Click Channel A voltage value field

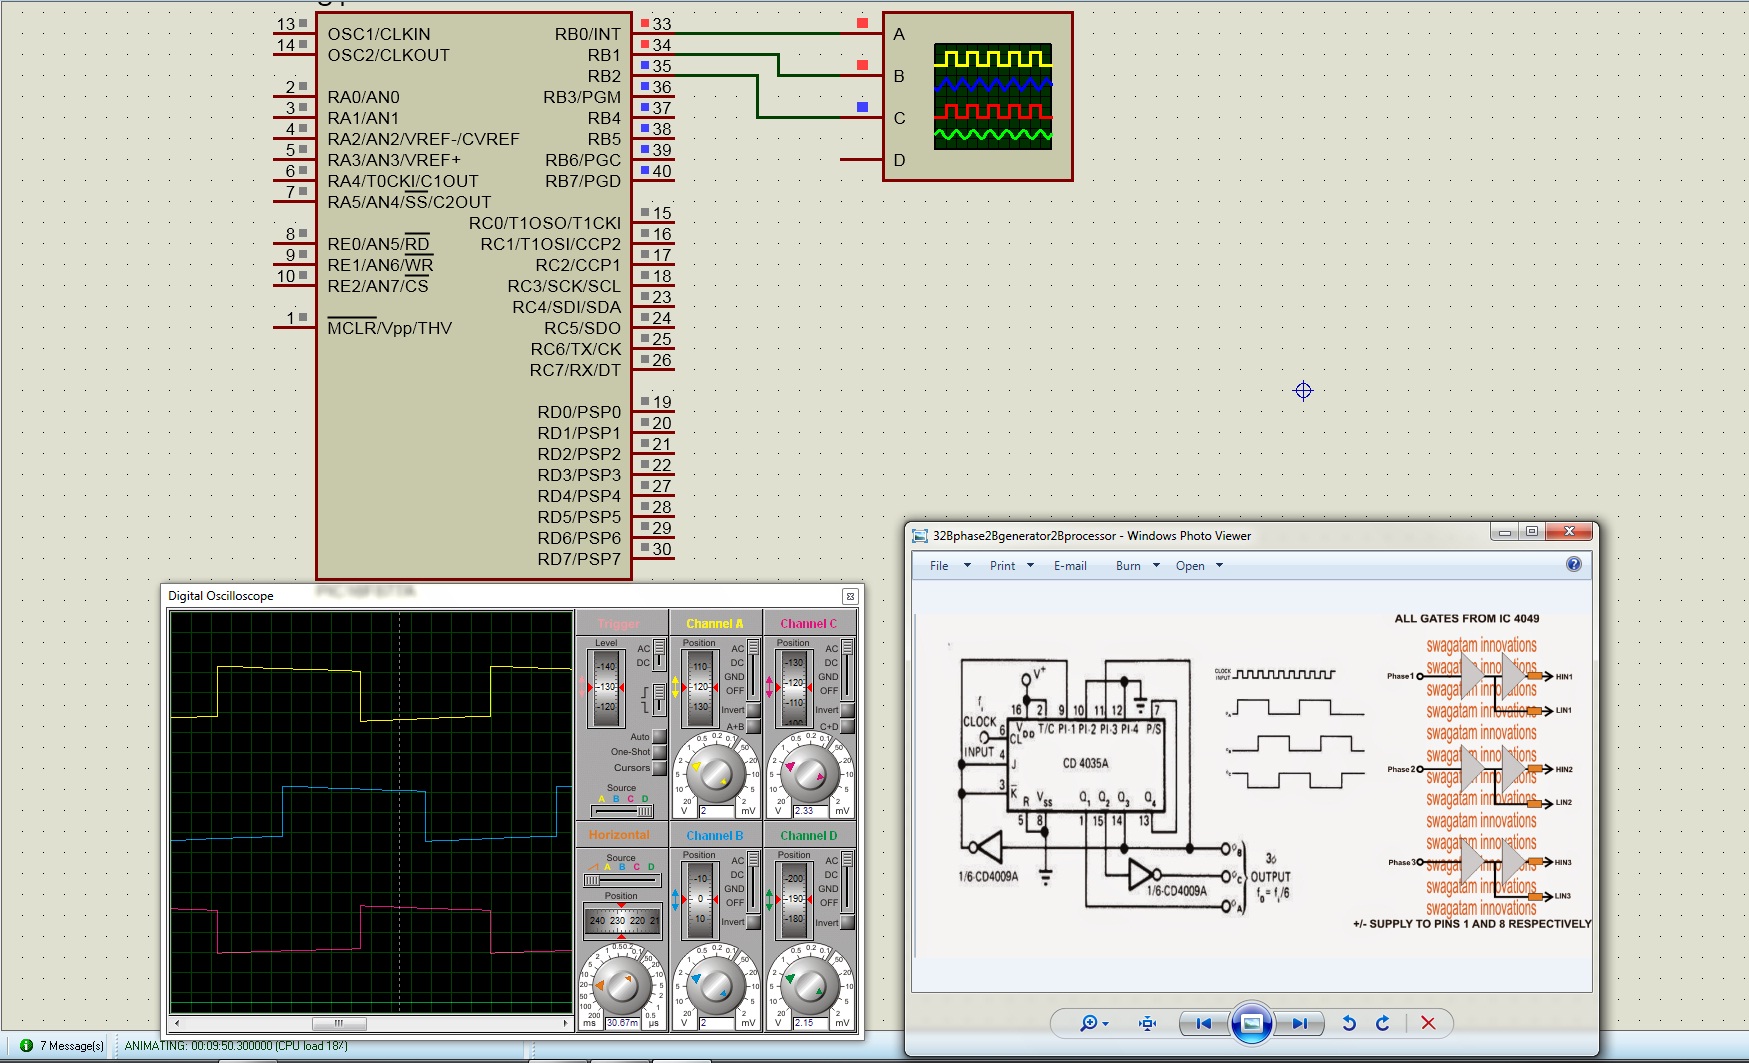click(717, 811)
